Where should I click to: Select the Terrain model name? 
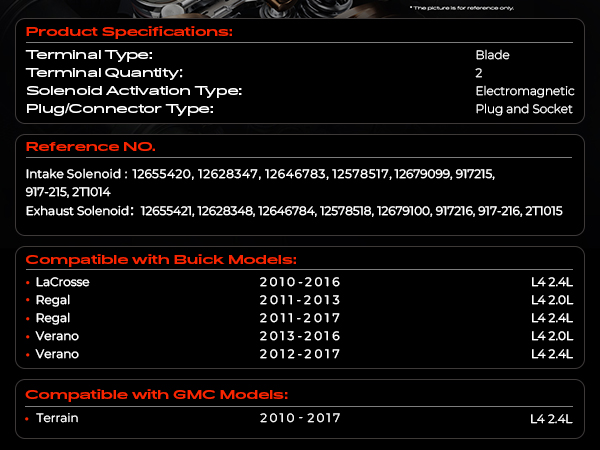(57, 418)
